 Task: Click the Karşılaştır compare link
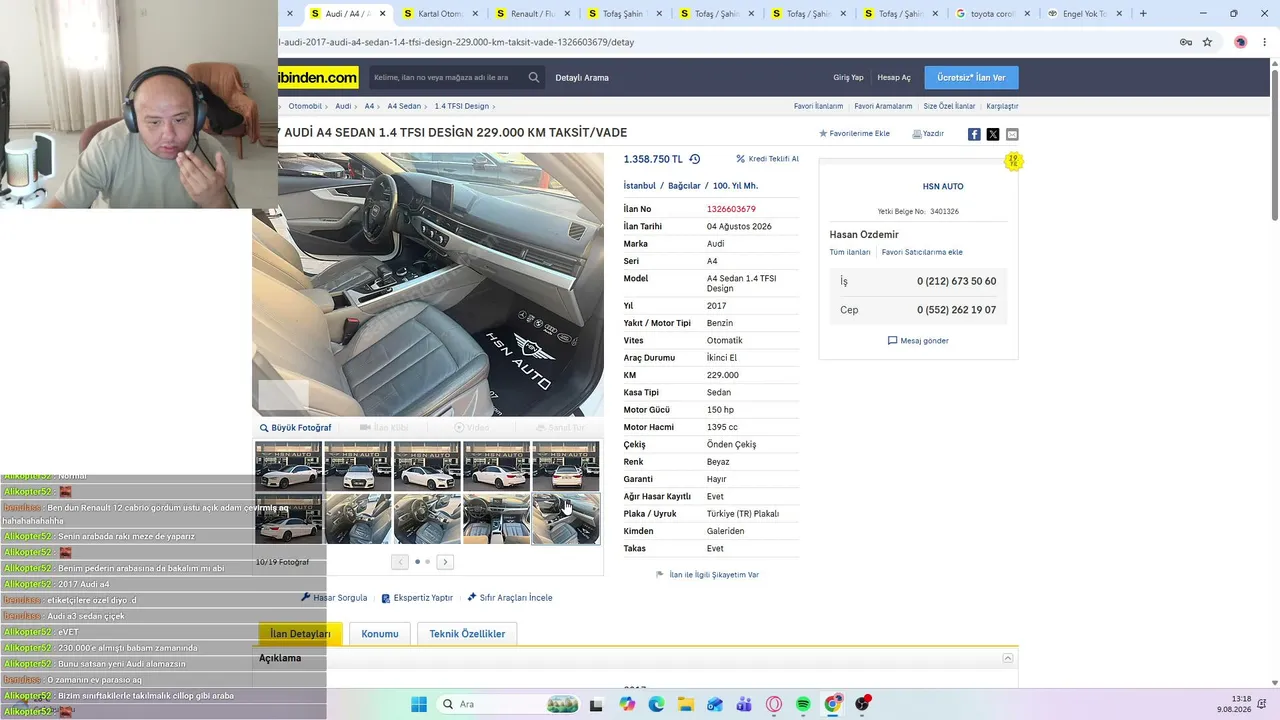click(1002, 106)
